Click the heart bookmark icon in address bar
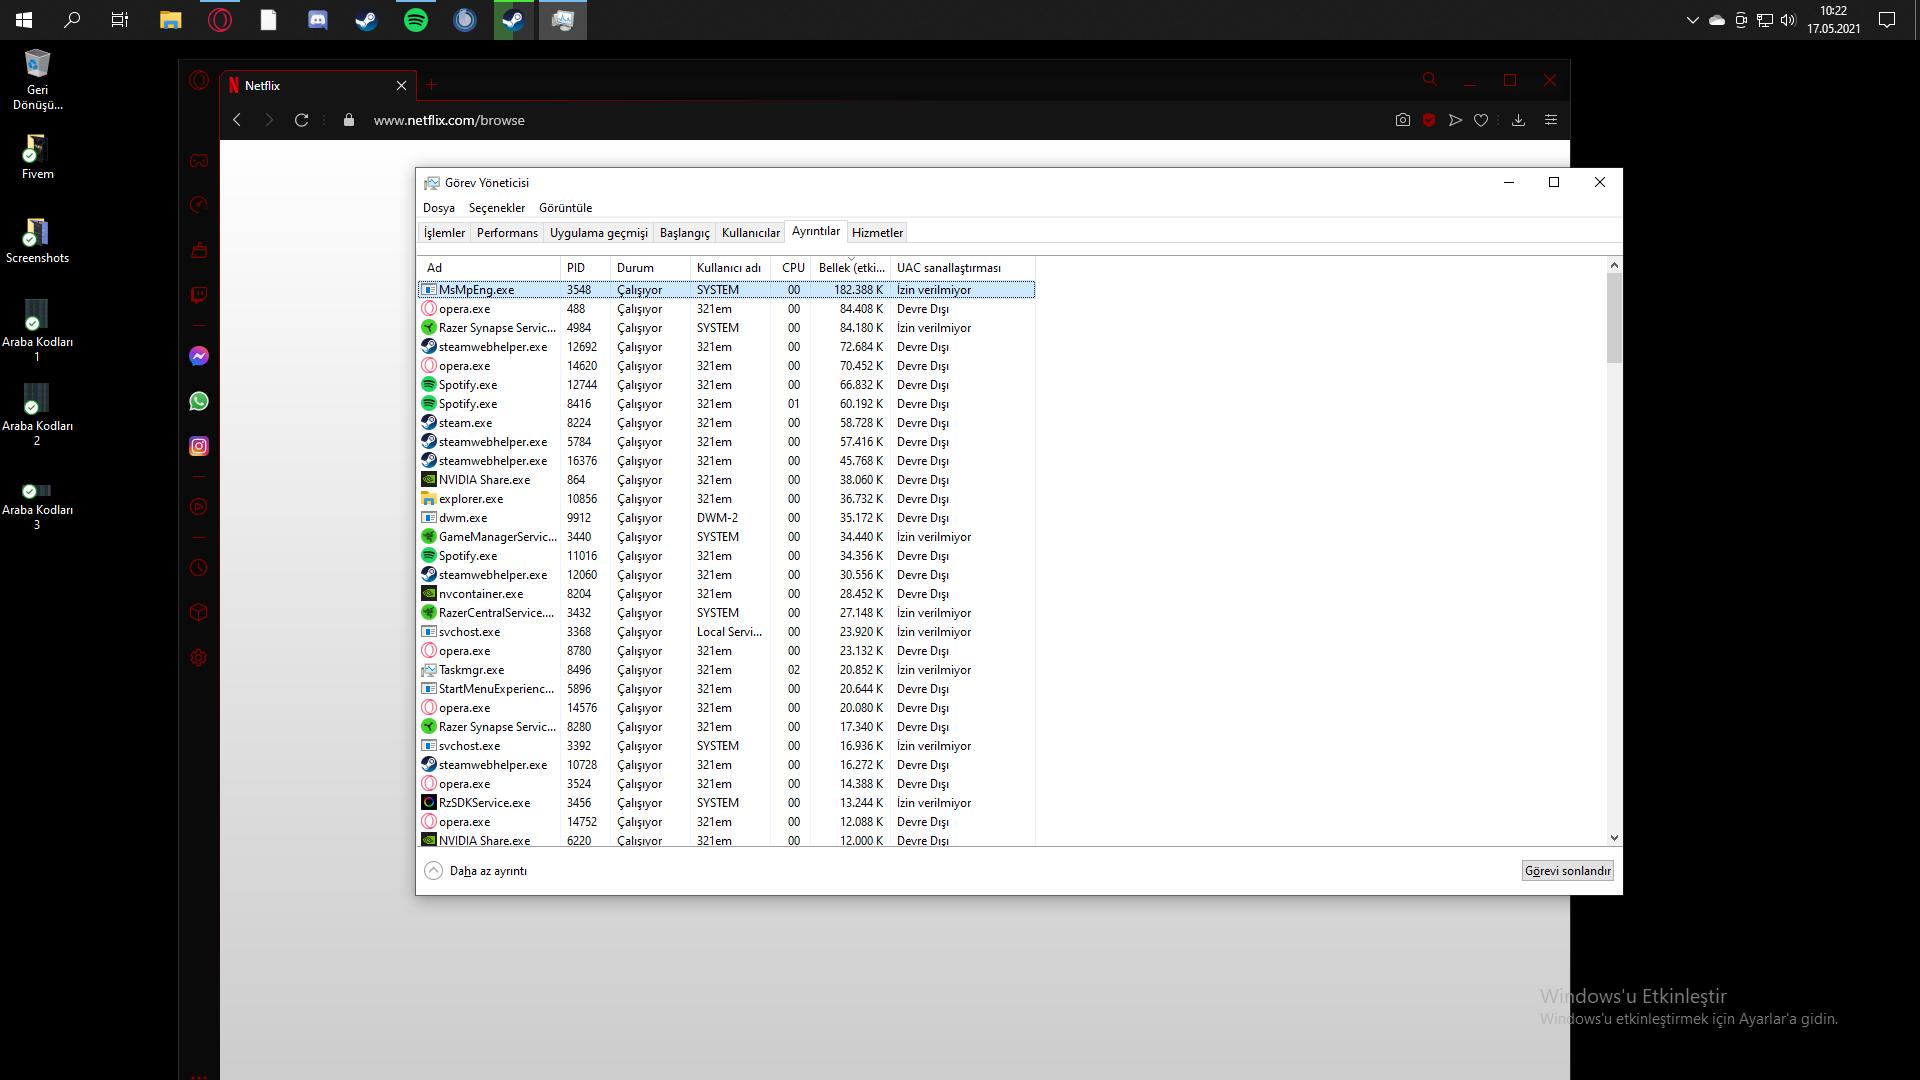Image resolution: width=1920 pixels, height=1080 pixels. 1481,120
